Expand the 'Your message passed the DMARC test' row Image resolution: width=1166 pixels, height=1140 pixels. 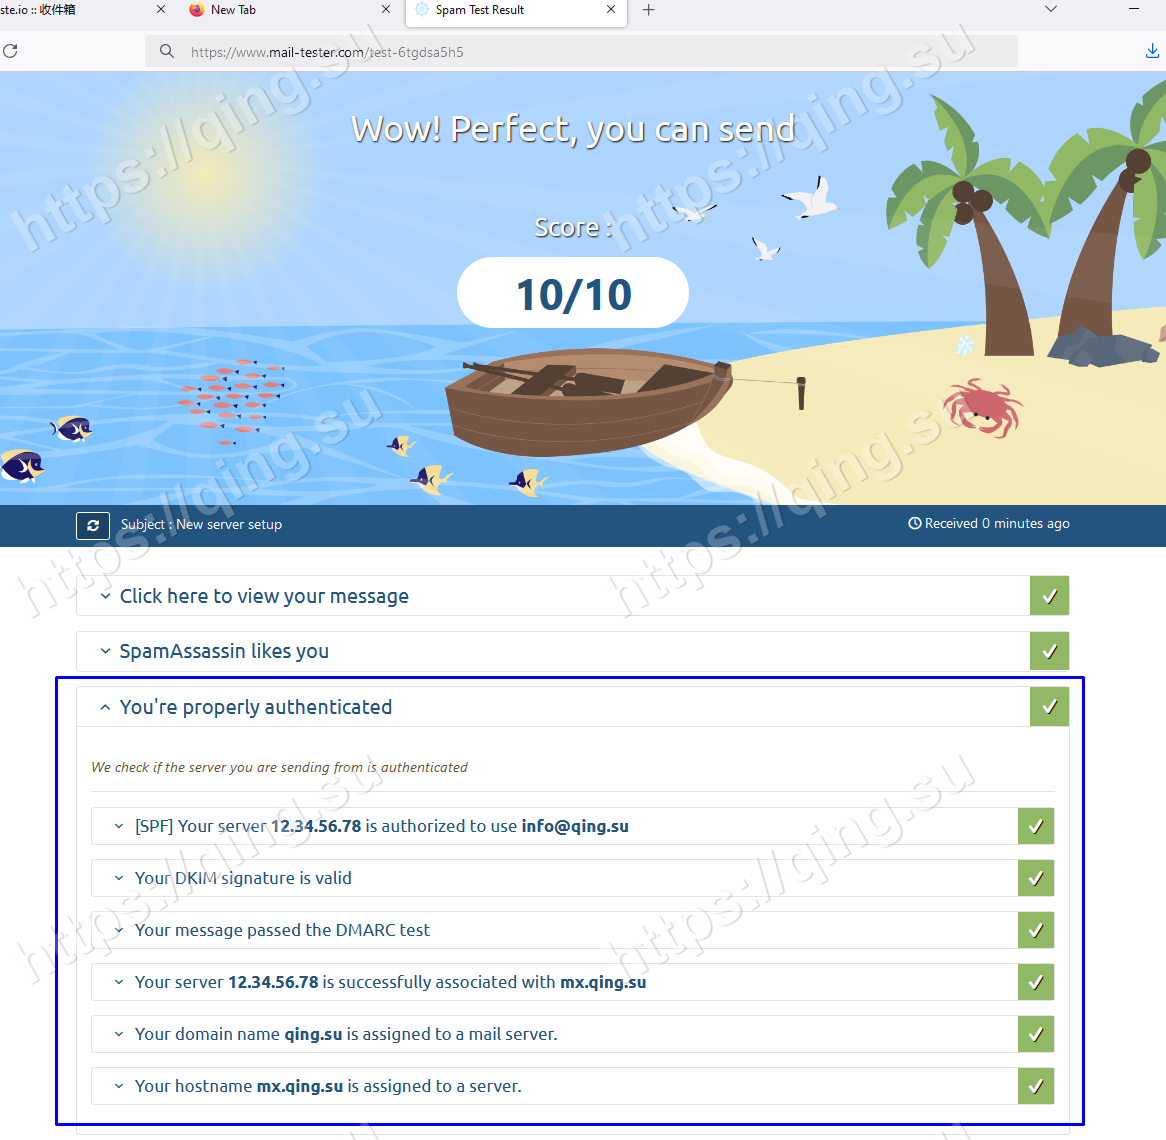(282, 930)
